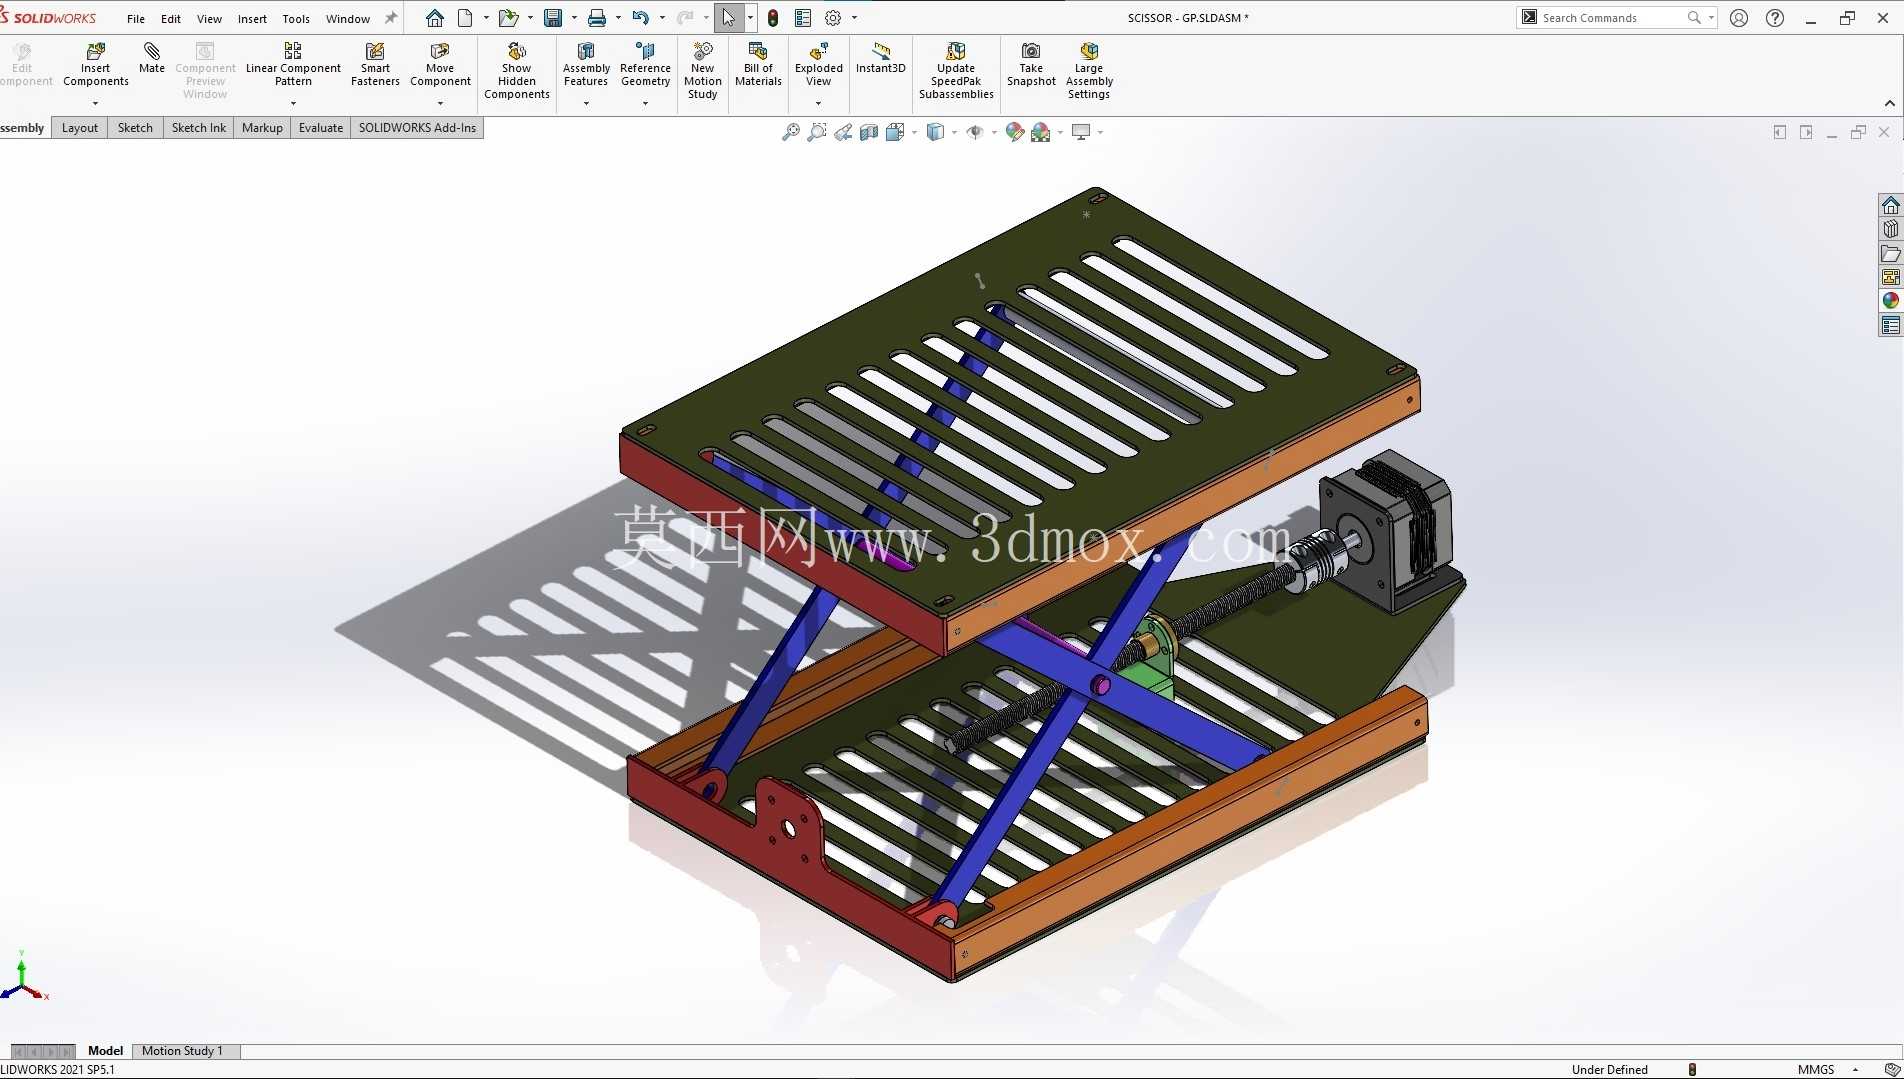Activate Move Component tool
Screen dimensions: 1904x1079
pos(440,64)
